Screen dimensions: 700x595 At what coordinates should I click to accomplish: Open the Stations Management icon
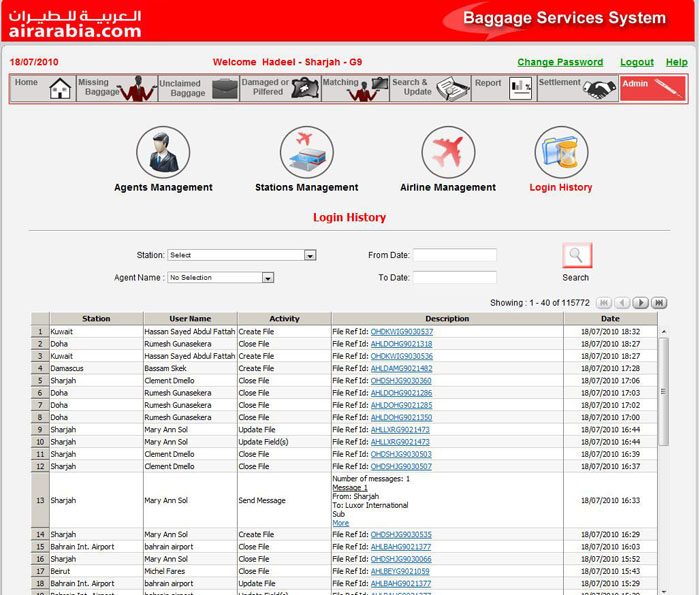306,153
